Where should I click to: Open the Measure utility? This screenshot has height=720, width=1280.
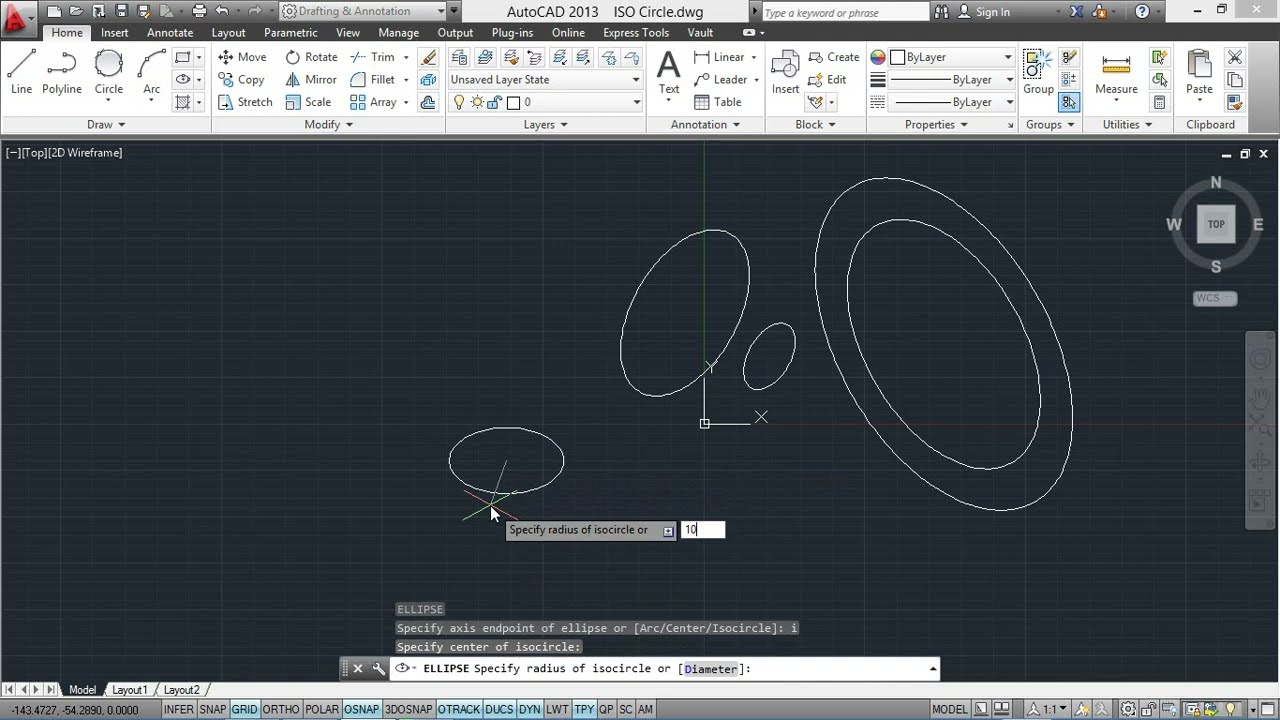click(1116, 72)
